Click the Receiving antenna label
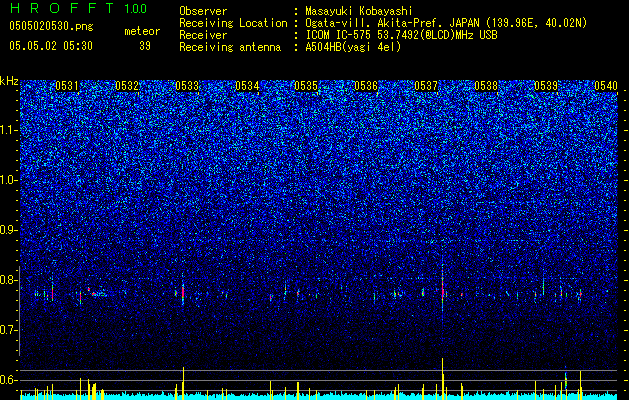 (x=230, y=47)
